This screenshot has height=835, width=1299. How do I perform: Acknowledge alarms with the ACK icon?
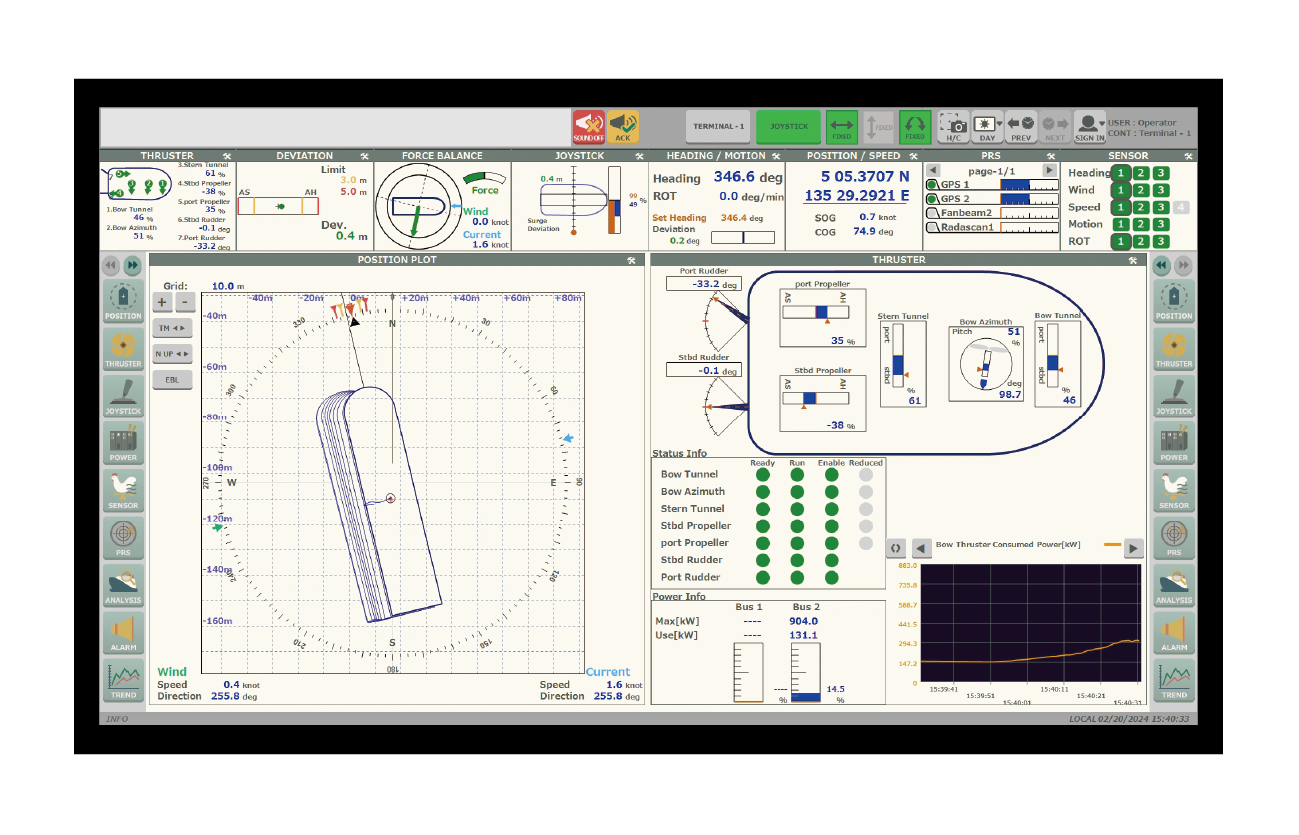623,127
